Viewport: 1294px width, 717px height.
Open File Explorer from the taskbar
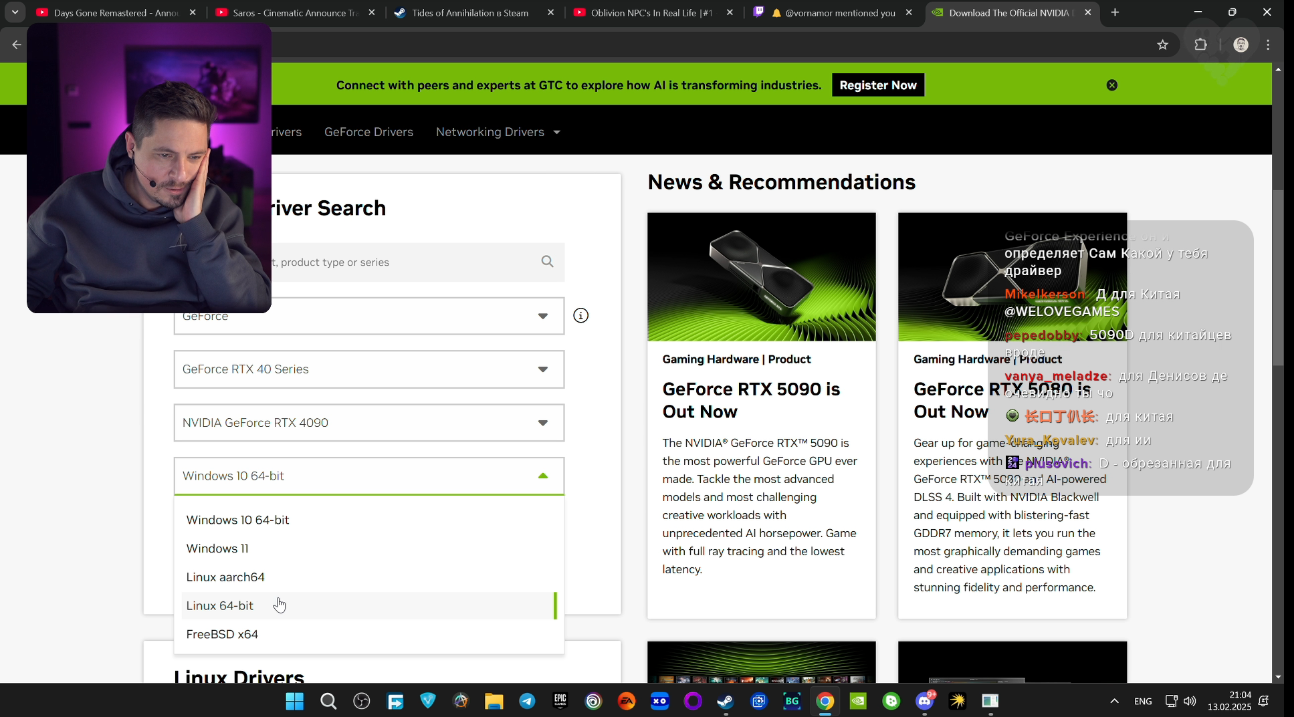point(494,701)
